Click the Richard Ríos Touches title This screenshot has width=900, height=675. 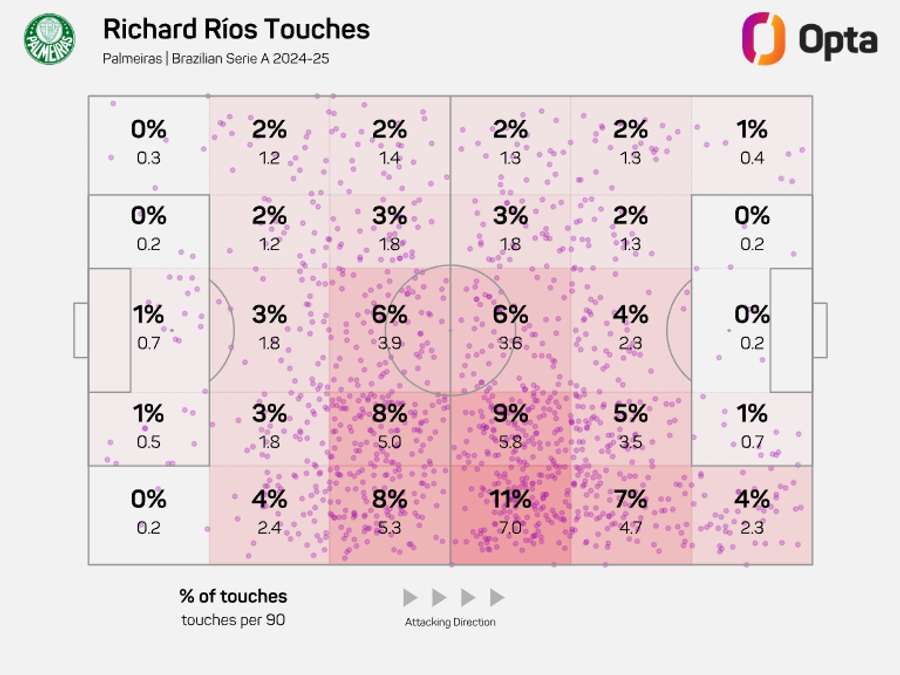(236, 29)
